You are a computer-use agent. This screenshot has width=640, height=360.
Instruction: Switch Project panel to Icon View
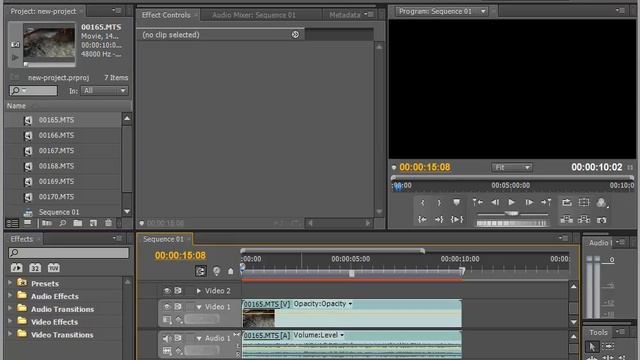click(28, 223)
